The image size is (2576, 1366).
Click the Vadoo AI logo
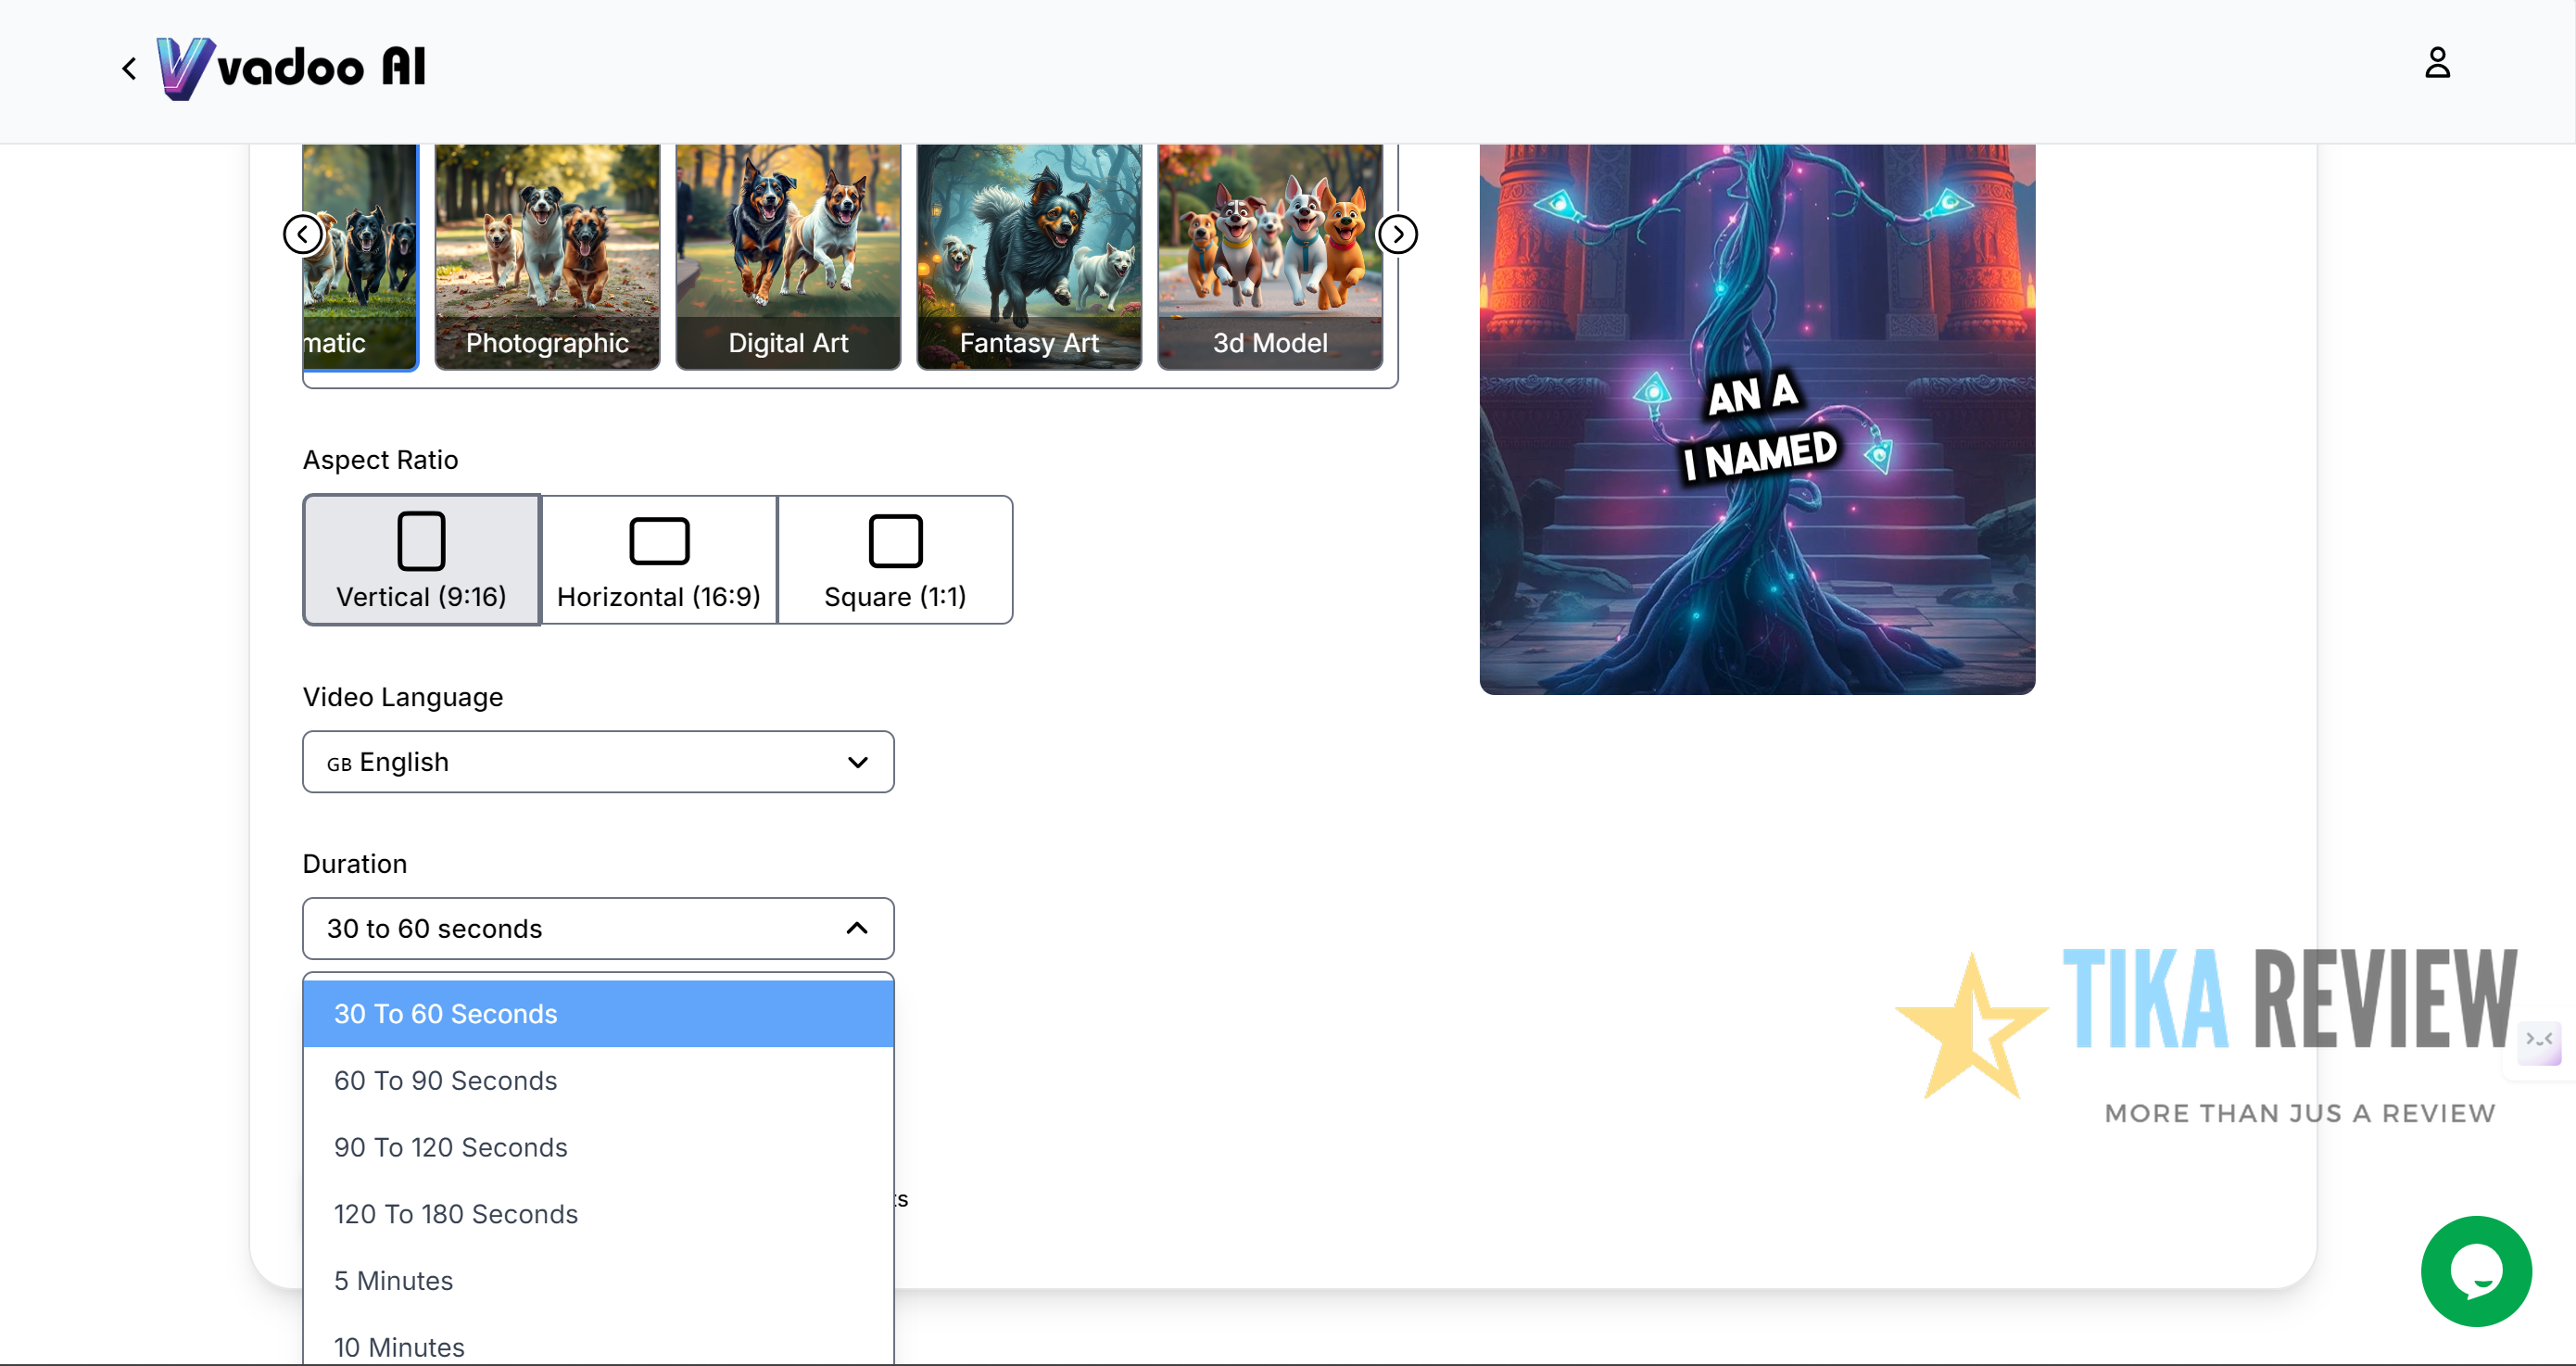(291, 68)
